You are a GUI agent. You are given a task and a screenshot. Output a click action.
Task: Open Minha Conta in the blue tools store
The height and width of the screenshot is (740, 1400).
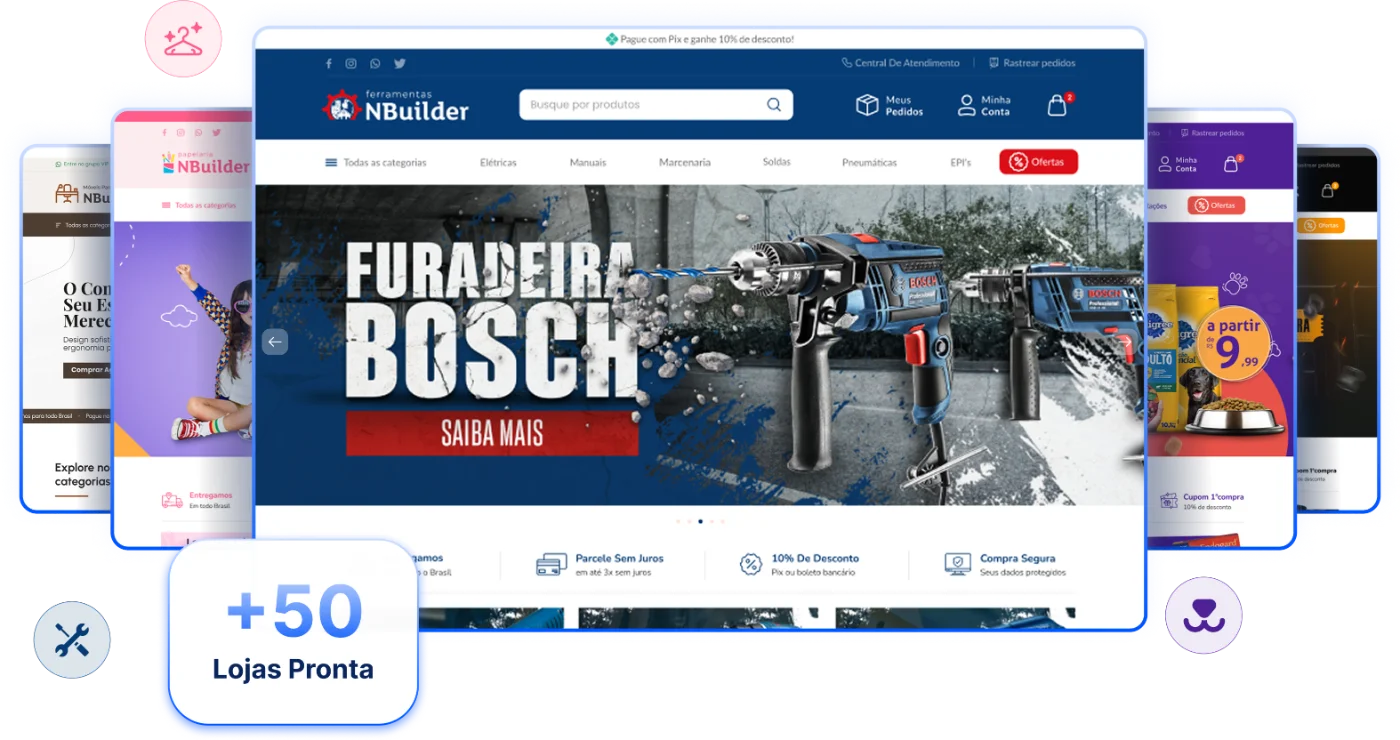[985, 105]
